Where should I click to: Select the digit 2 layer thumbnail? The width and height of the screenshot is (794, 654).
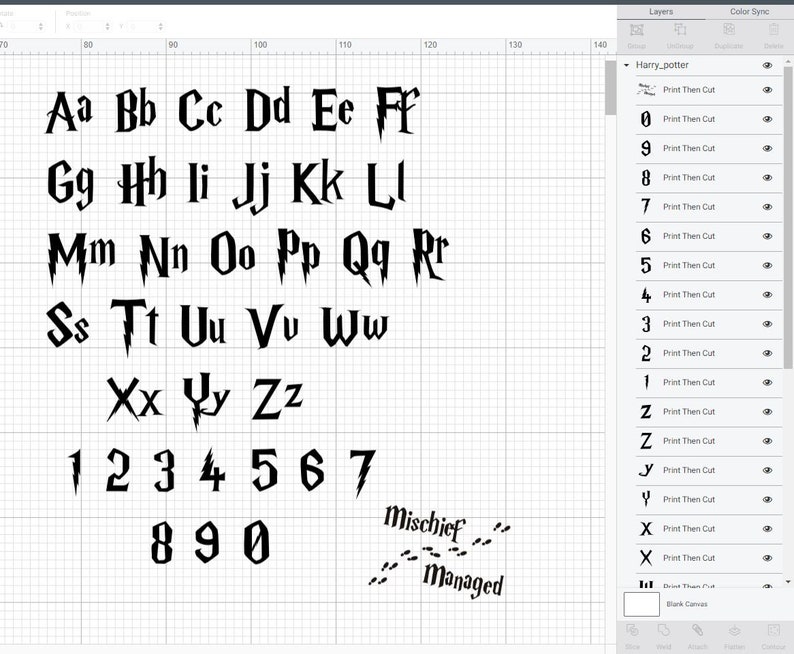point(646,353)
